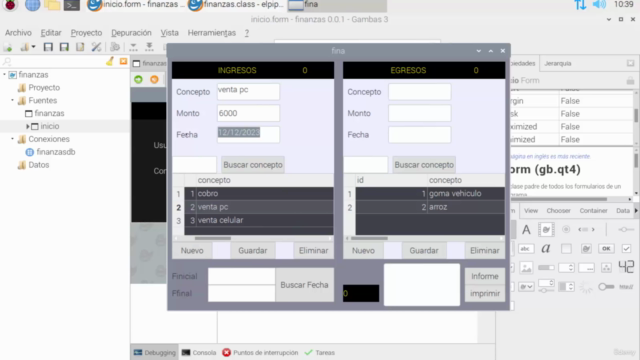The height and width of the screenshot is (360, 640).
Task: Click the double-arrow step debug icon
Action: (149, 47)
